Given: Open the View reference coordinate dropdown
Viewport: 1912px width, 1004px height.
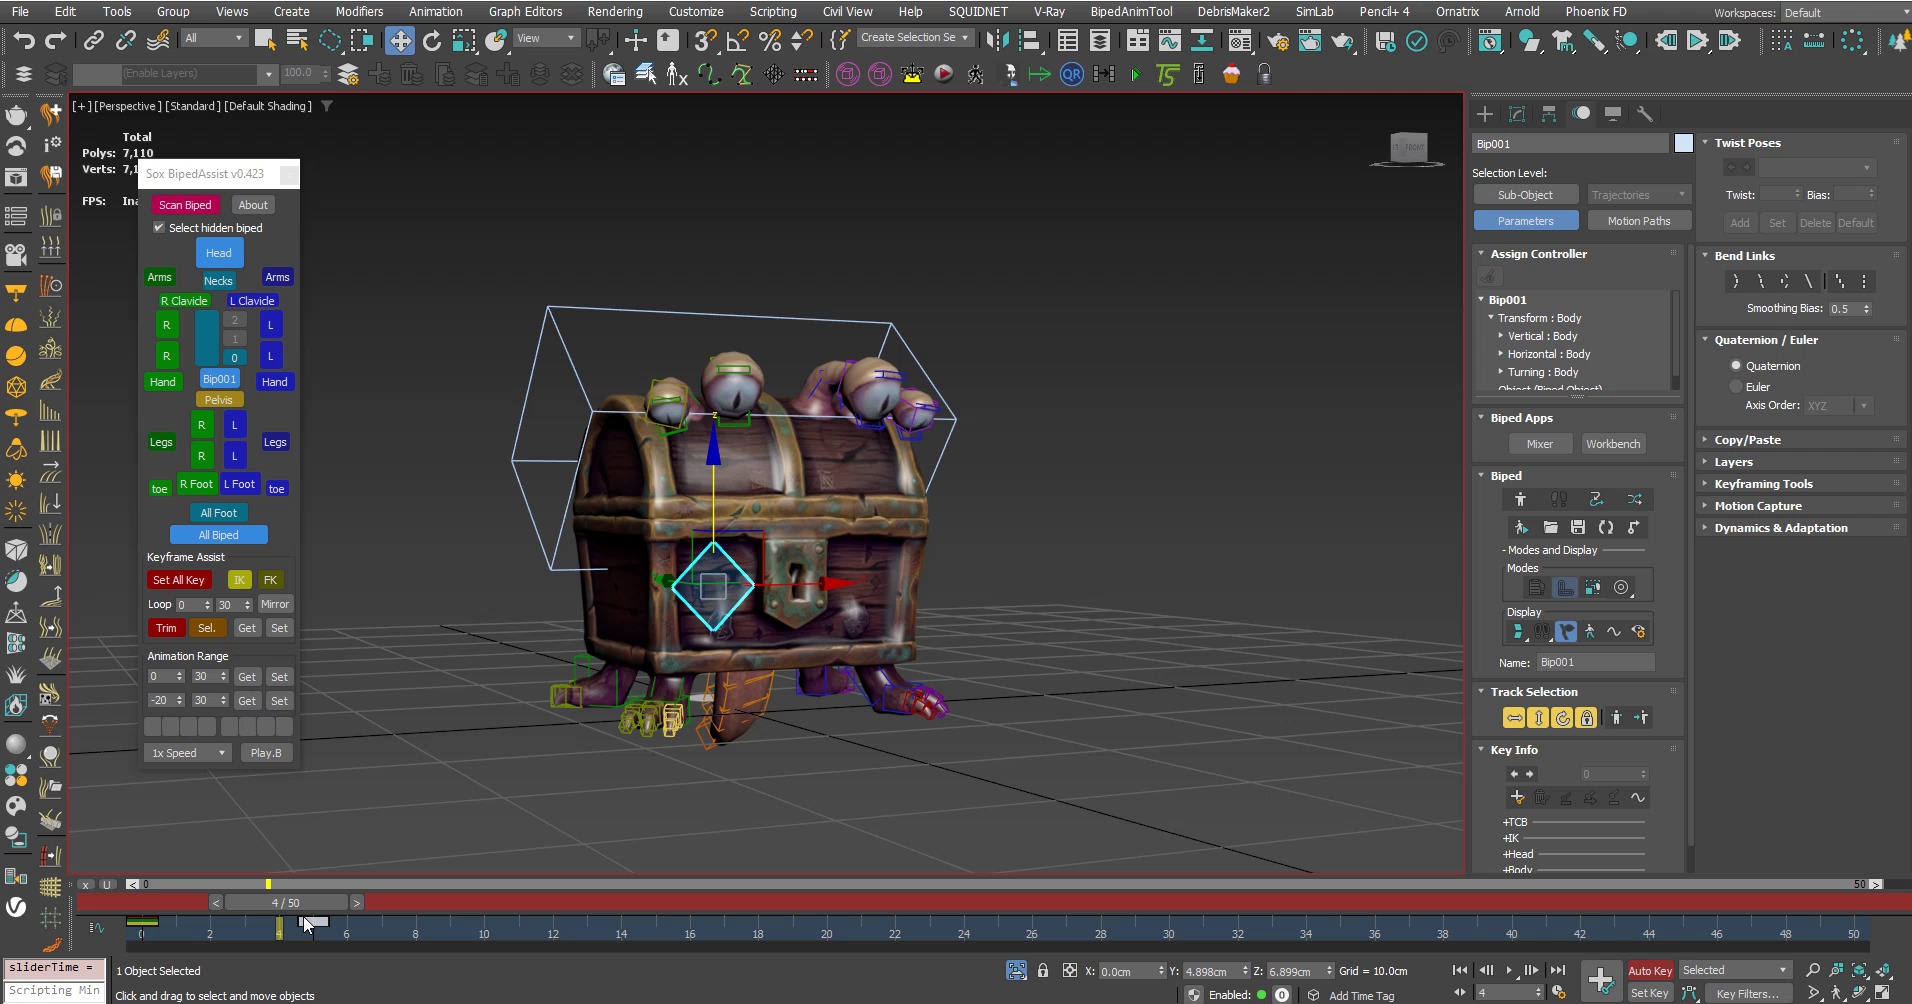Looking at the screenshot, I should (x=546, y=38).
